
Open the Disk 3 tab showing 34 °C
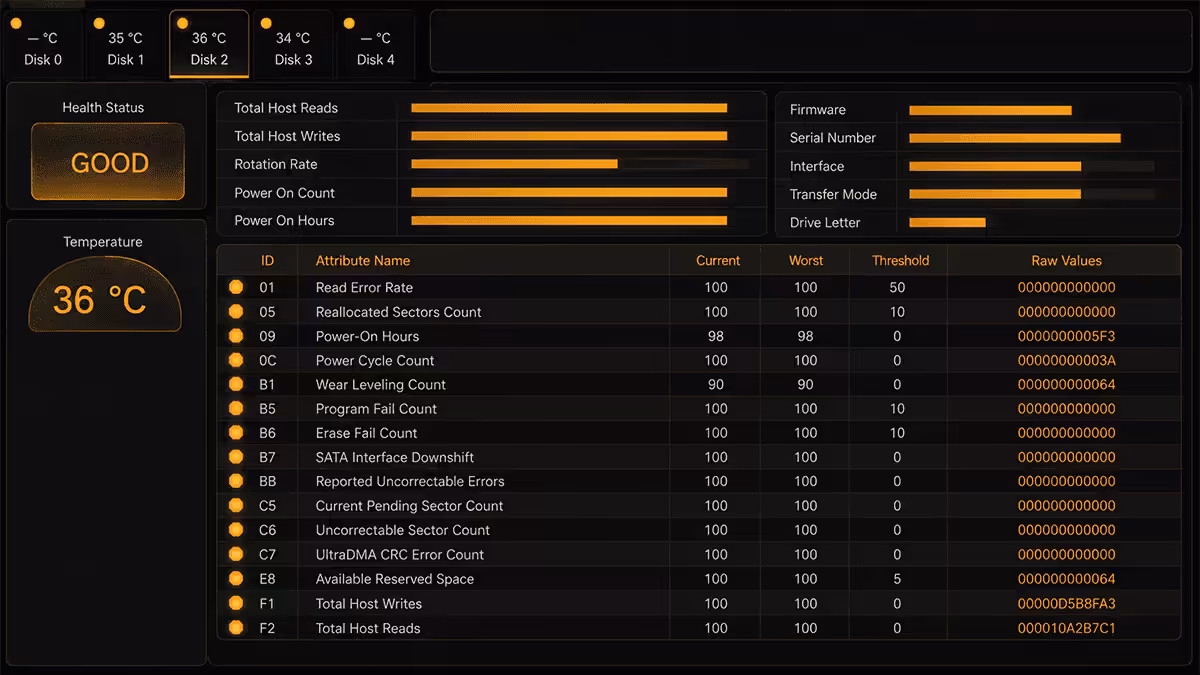(293, 45)
